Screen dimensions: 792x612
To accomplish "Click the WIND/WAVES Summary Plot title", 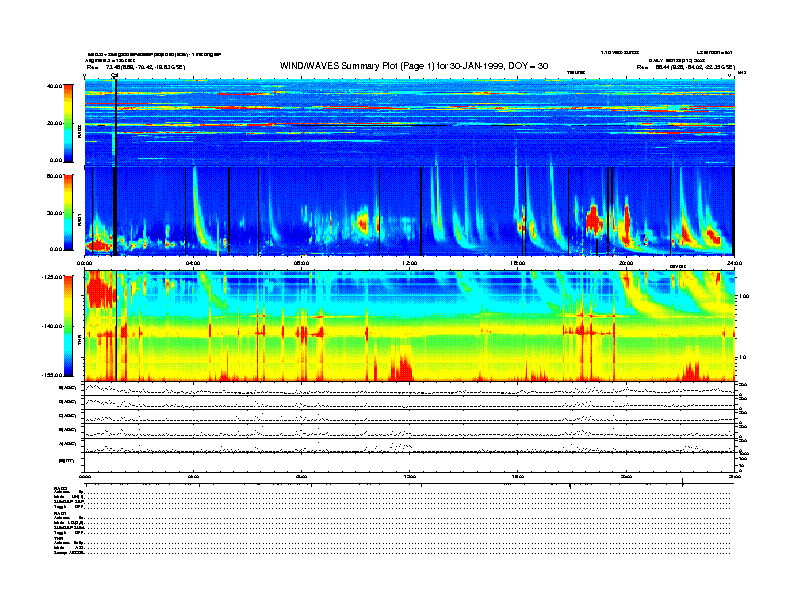I will [414, 66].
